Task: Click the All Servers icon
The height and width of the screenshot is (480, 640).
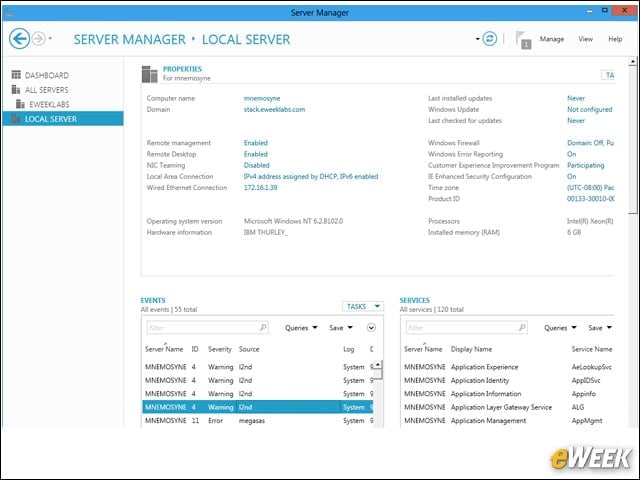Action: click(x=16, y=89)
